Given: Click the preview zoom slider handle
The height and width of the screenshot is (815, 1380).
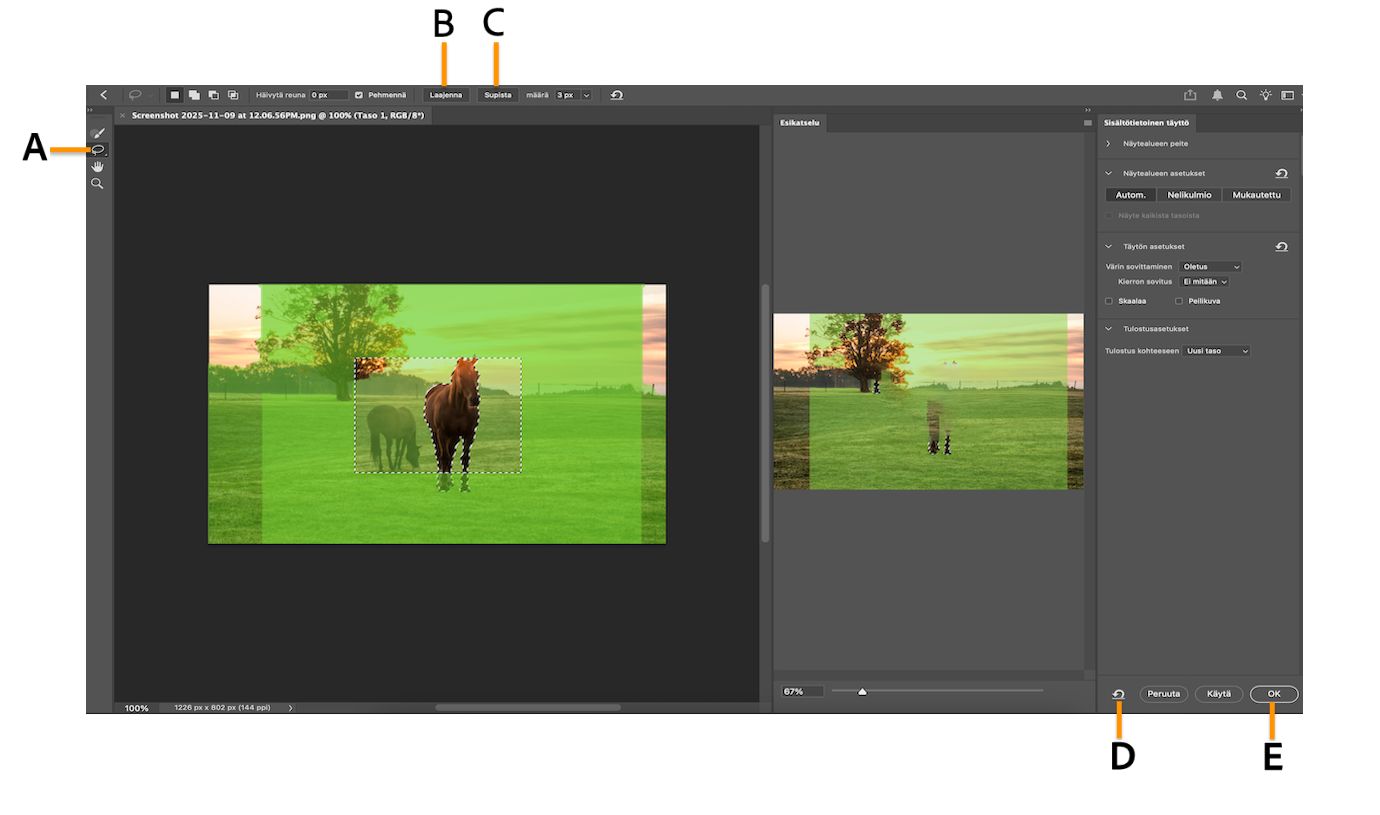Looking at the screenshot, I should [862, 691].
